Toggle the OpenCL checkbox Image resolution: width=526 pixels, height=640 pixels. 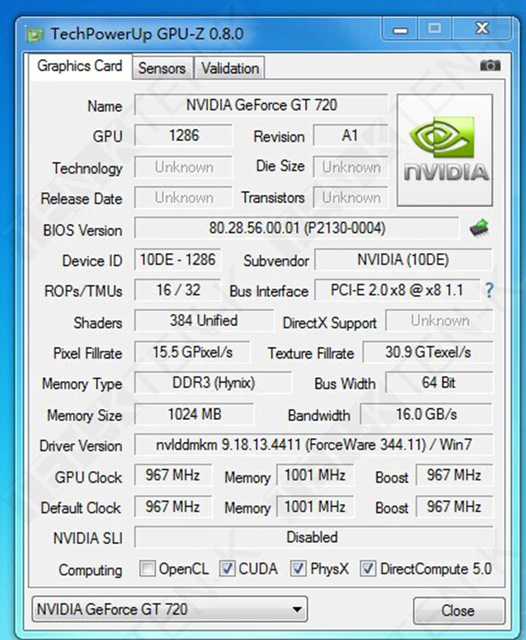(147, 568)
